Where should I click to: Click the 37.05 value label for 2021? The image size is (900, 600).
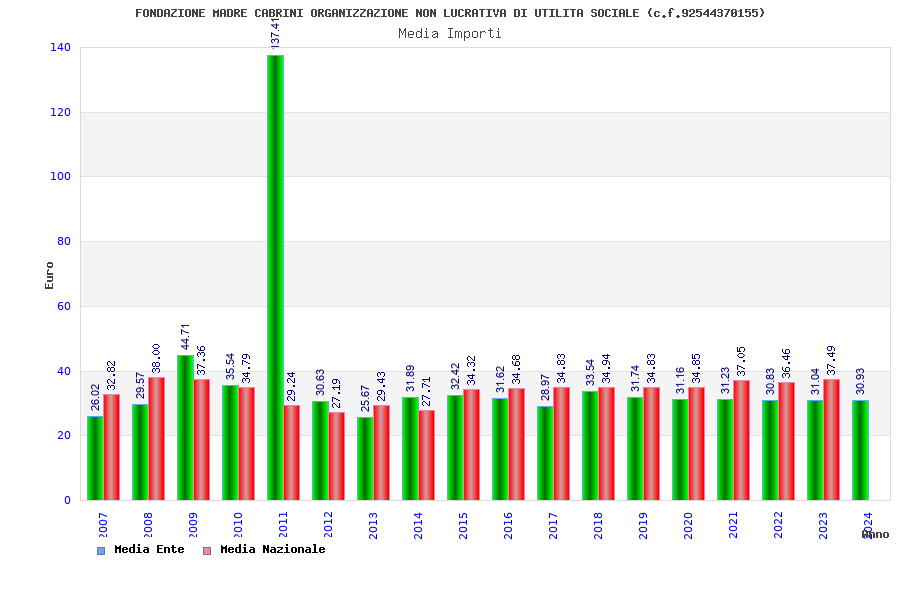742,361
